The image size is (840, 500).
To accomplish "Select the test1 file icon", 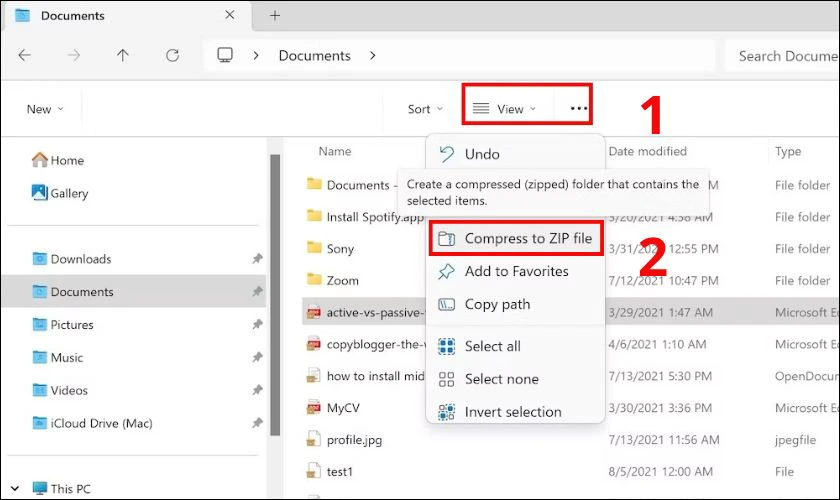I will pos(313,472).
